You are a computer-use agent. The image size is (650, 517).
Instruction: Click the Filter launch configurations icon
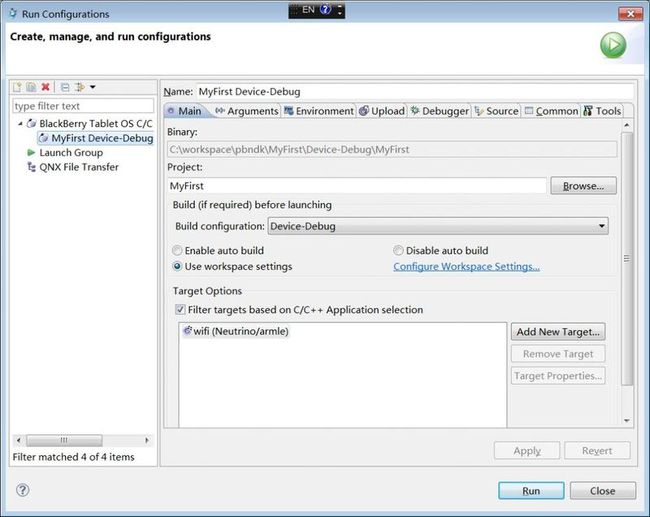pyautogui.click(x=79, y=87)
